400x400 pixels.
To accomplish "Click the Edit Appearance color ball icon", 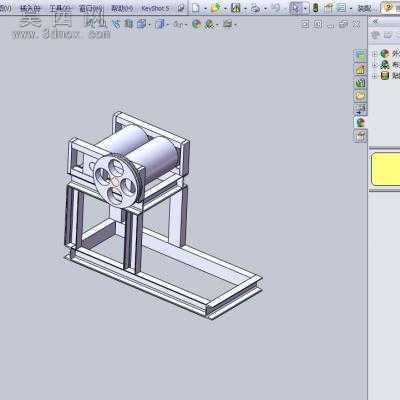I will [x=197, y=24].
